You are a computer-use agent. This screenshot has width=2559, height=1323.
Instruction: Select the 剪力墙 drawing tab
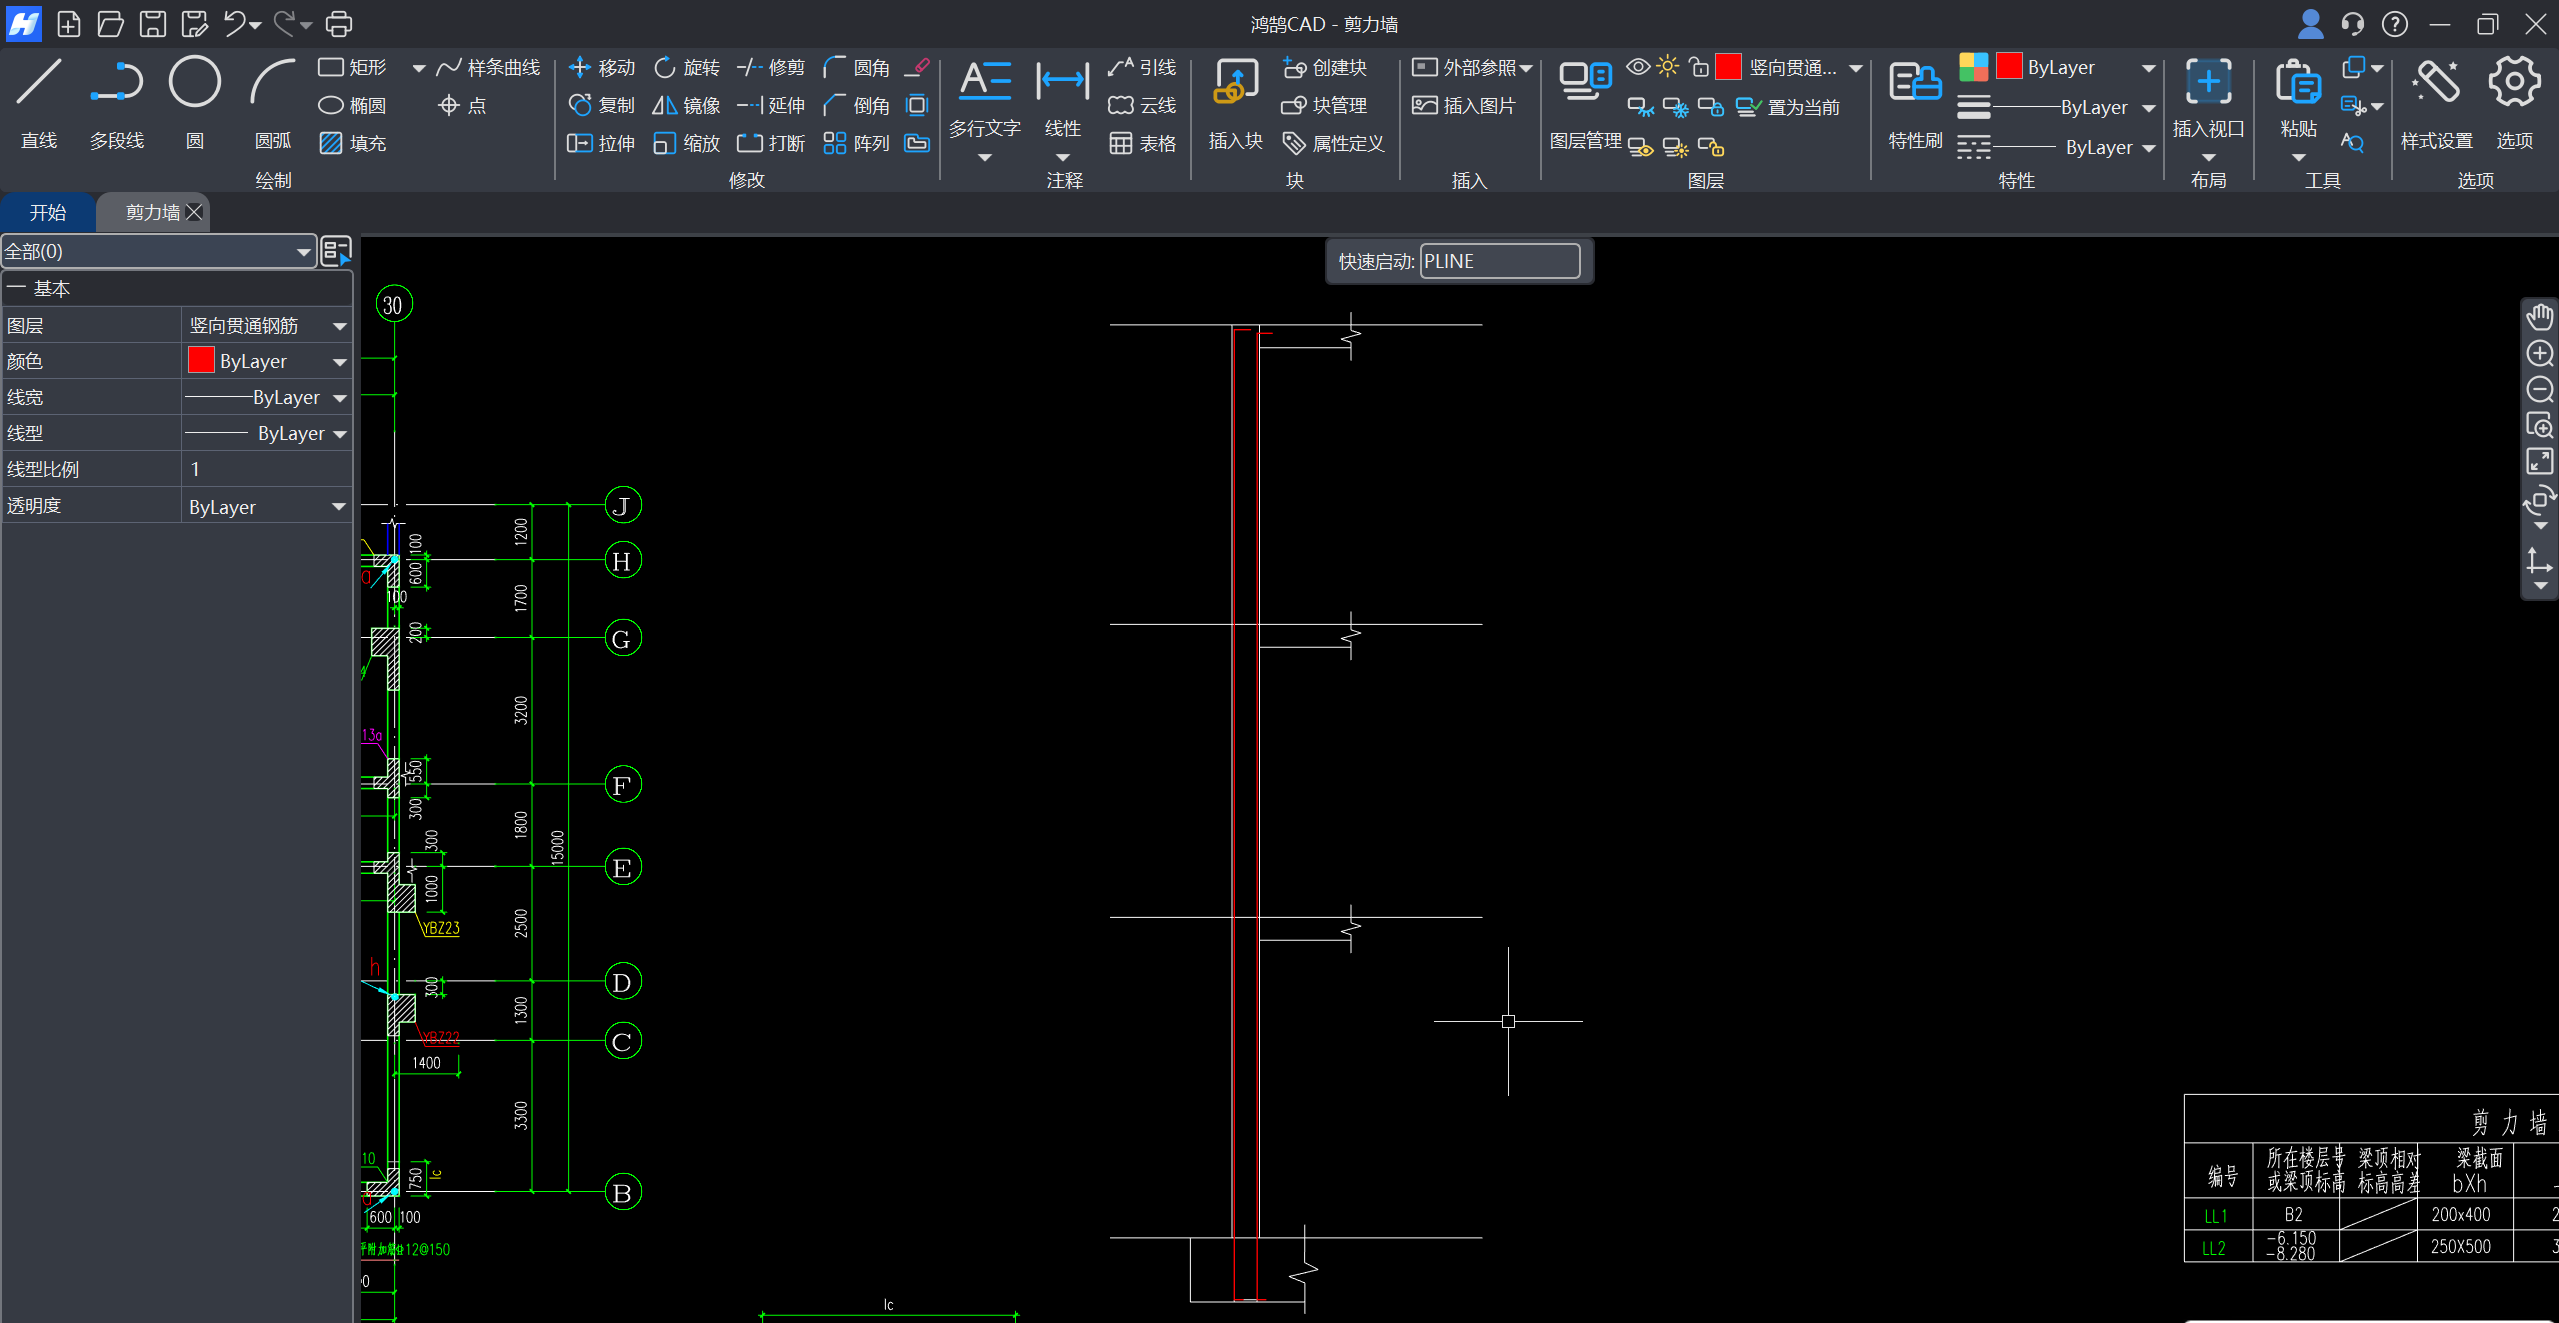point(152,212)
